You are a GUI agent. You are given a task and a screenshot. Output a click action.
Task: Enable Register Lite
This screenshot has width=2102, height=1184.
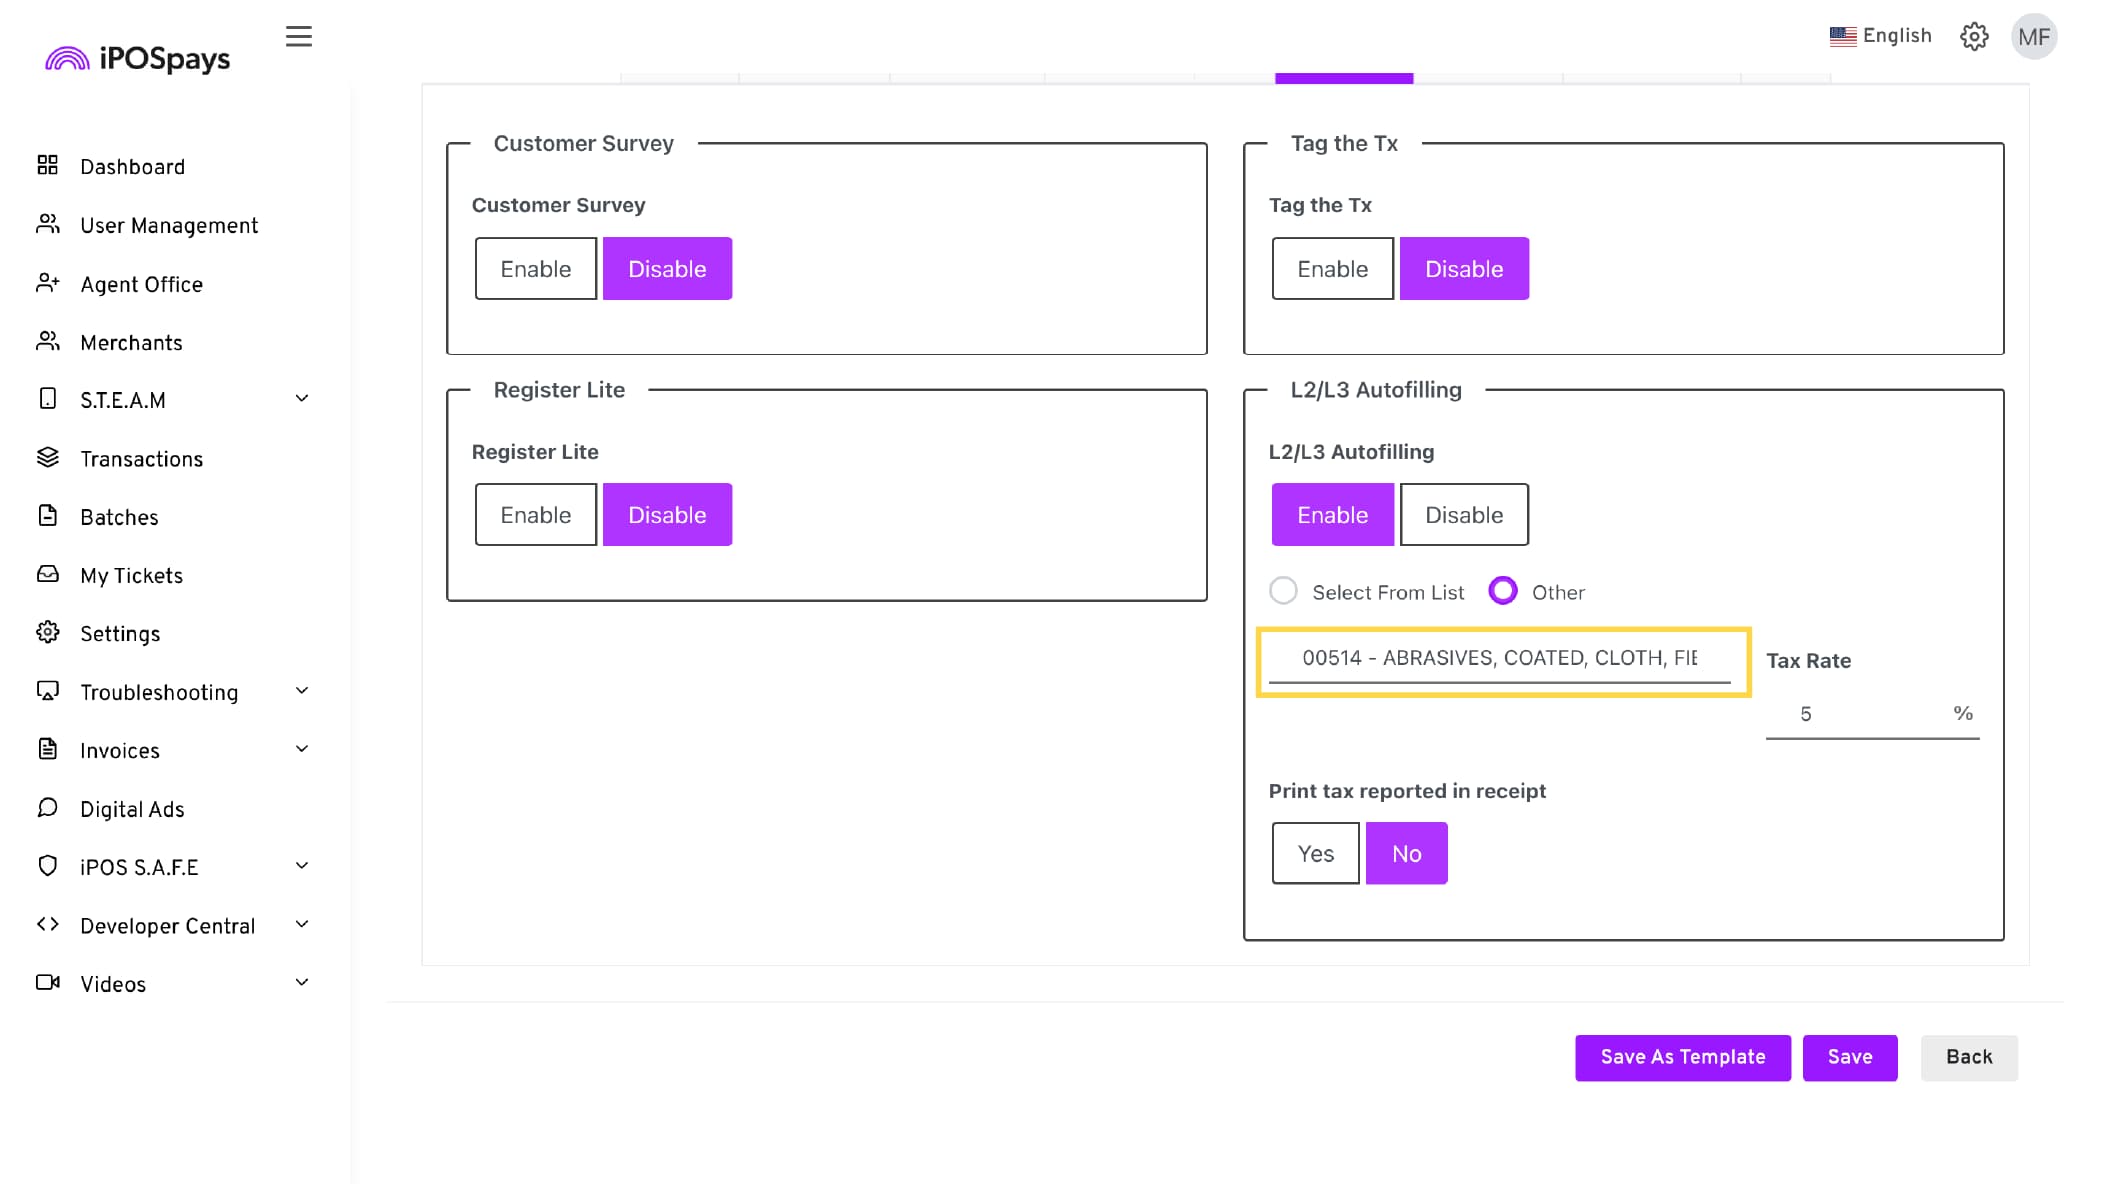click(536, 515)
